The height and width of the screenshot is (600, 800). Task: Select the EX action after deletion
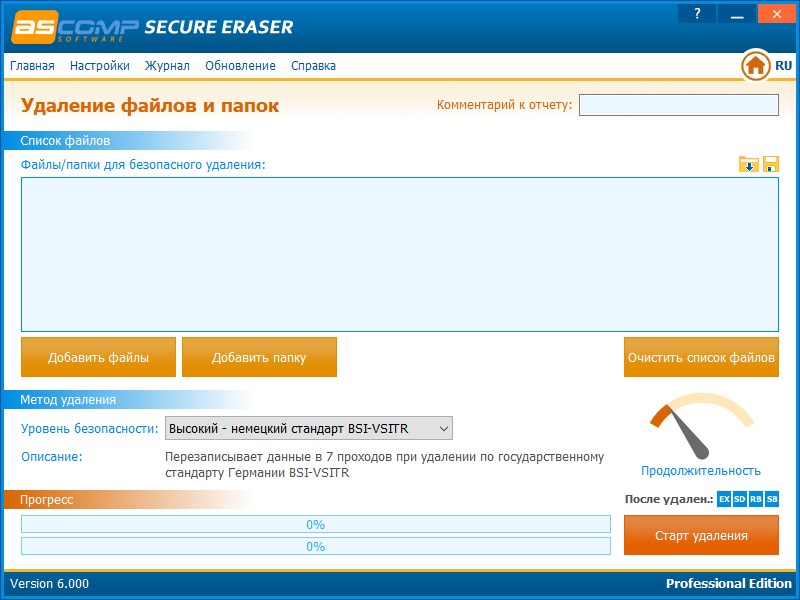(722, 498)
